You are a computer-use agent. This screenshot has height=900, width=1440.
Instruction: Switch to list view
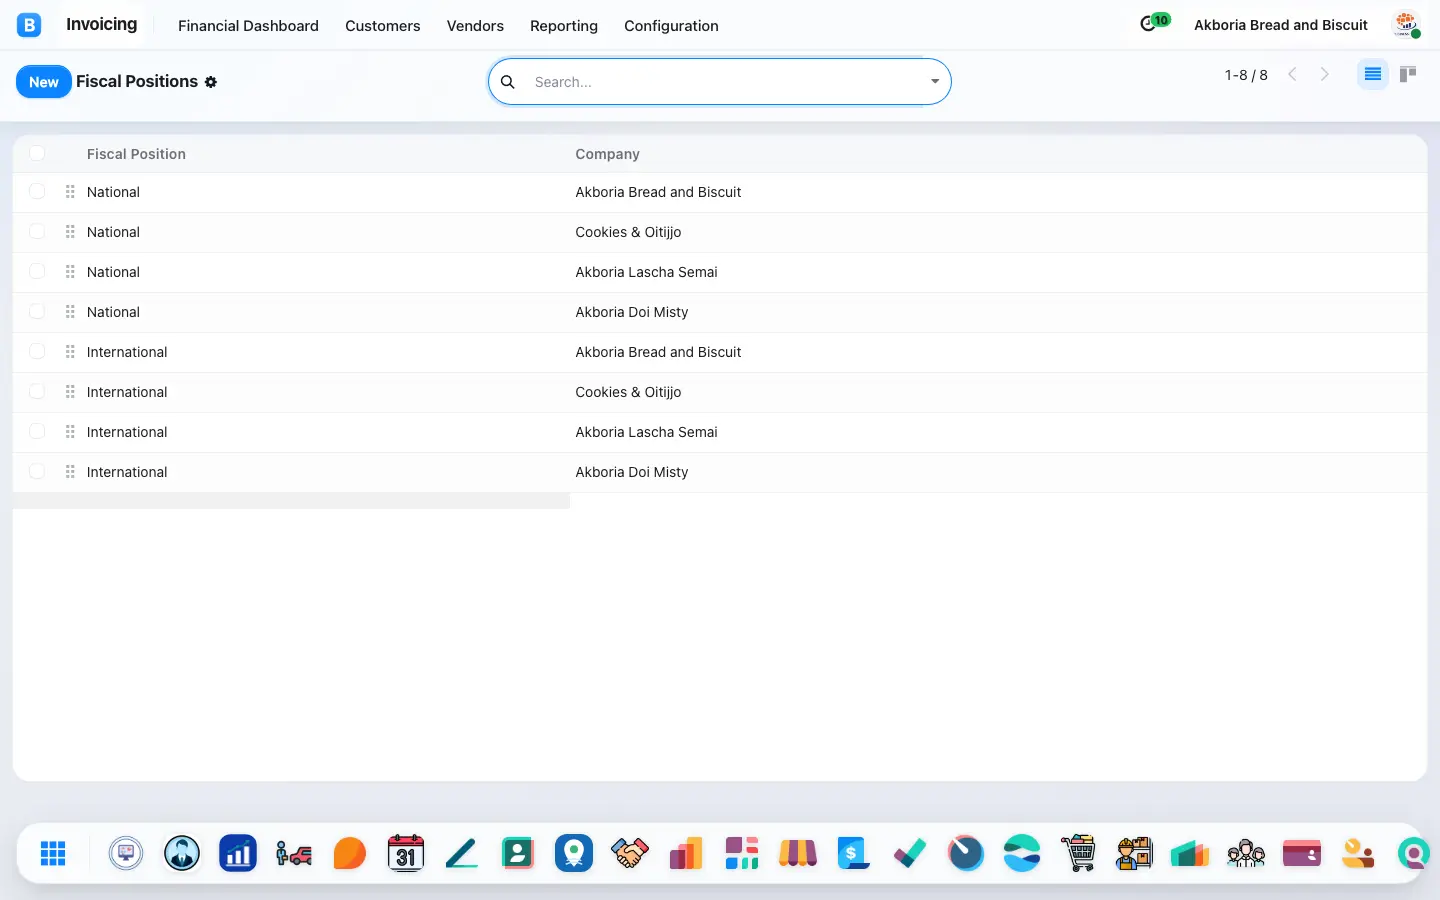[x=1373, y=74]
